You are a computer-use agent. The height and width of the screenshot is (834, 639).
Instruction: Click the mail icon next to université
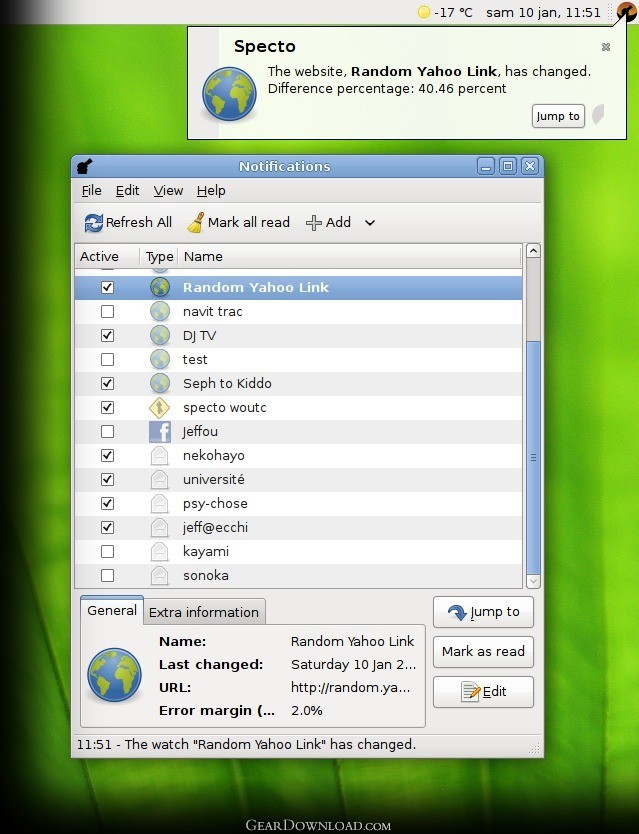[x=160, y=479]
